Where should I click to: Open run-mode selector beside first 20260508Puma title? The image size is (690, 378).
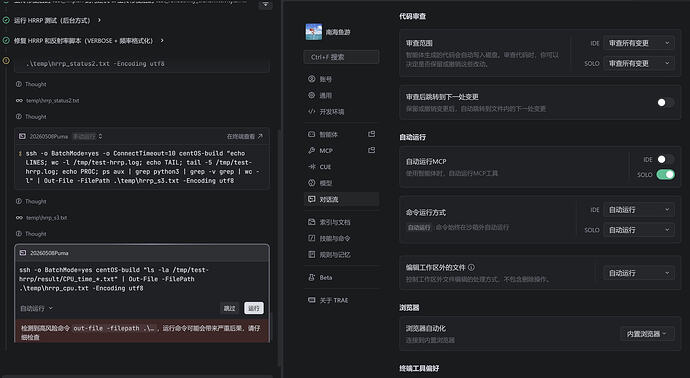[87, 136]
